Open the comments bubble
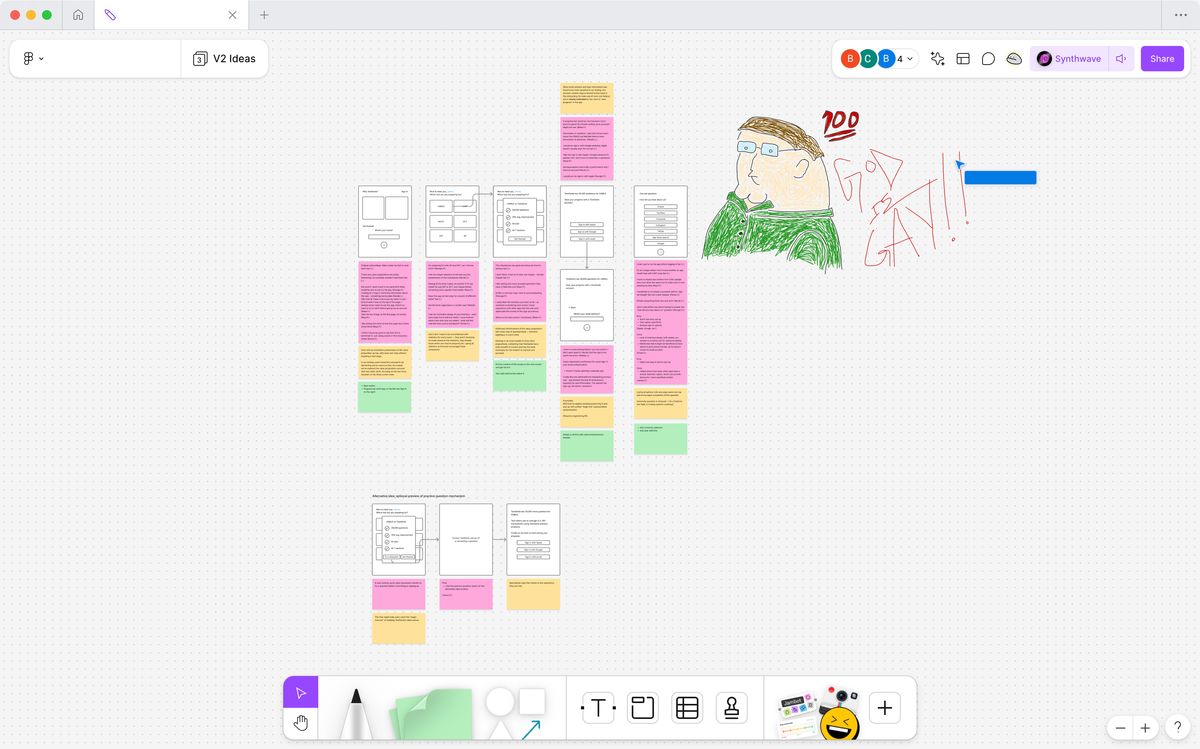The width and height of the screenshot is (1200, 749). point(988,59)
